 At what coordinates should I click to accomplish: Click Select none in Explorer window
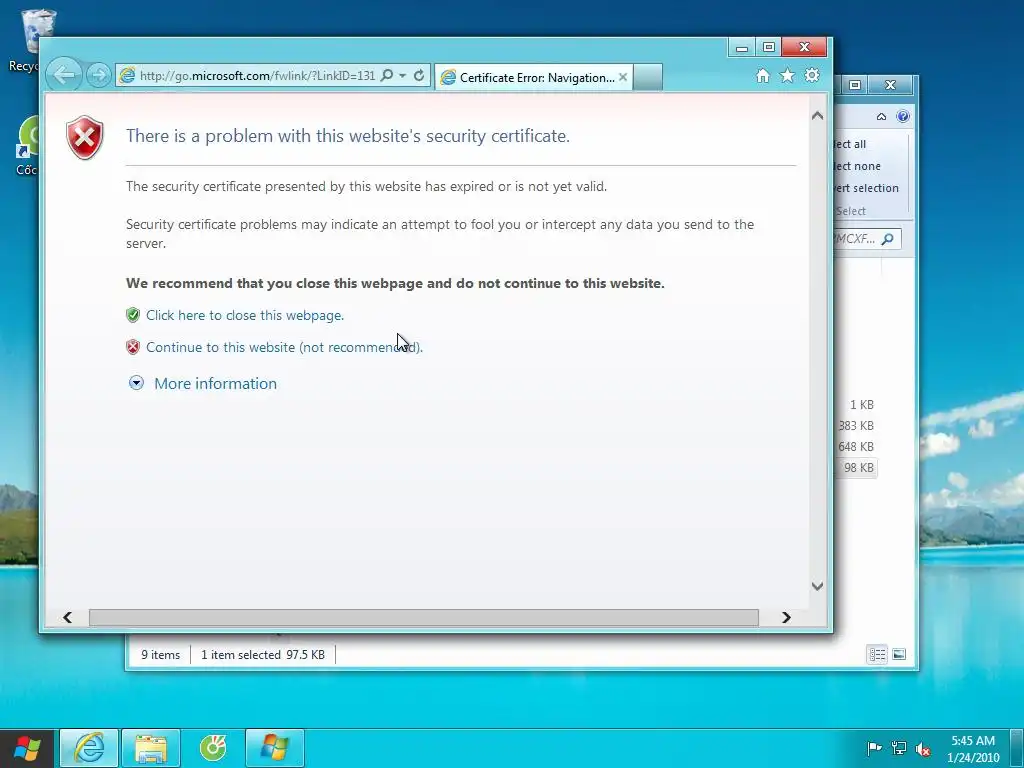(x=857, y=167)
